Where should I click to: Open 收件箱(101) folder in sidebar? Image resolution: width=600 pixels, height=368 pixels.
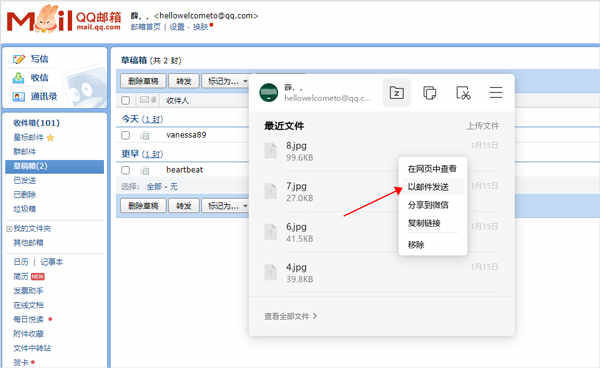coord(37,123)
